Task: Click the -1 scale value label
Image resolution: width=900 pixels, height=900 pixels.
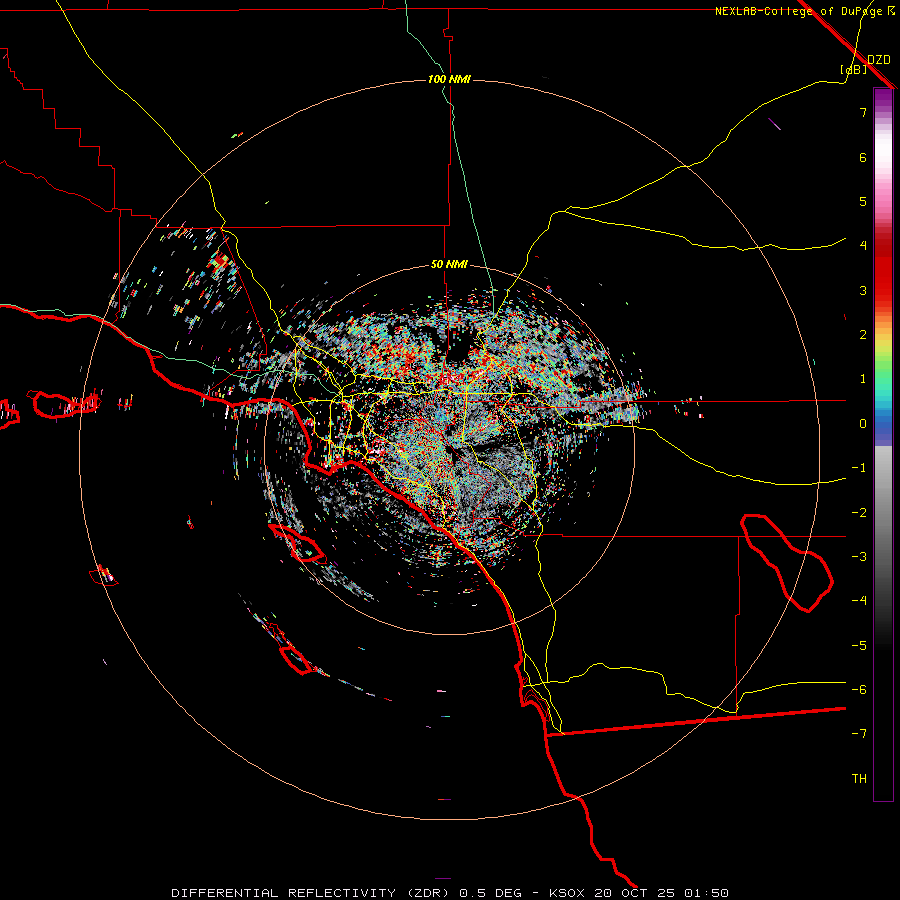Action: 859,468
